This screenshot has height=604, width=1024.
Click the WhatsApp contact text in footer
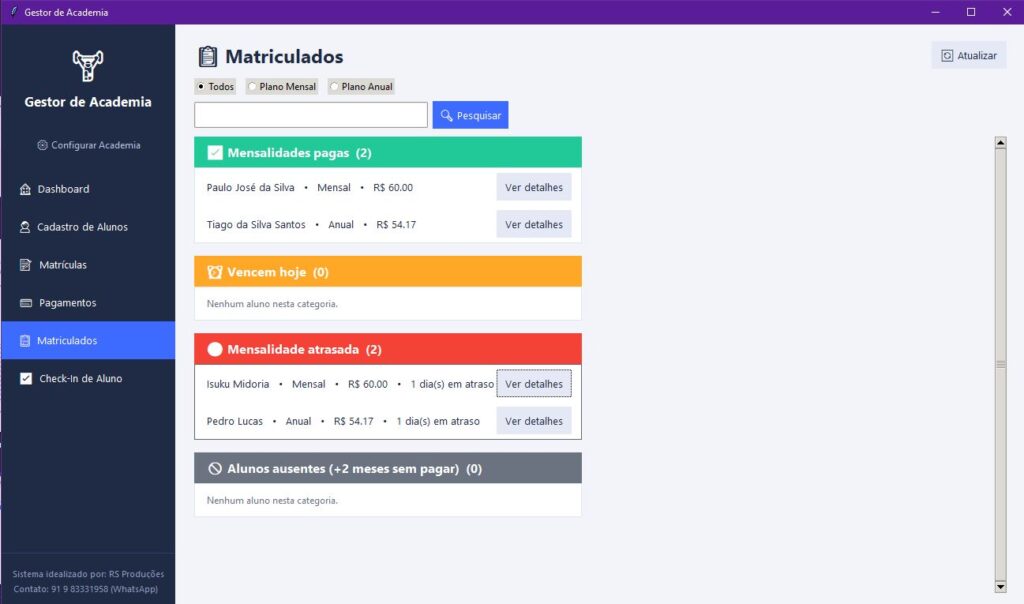click(x=86, y=589)
